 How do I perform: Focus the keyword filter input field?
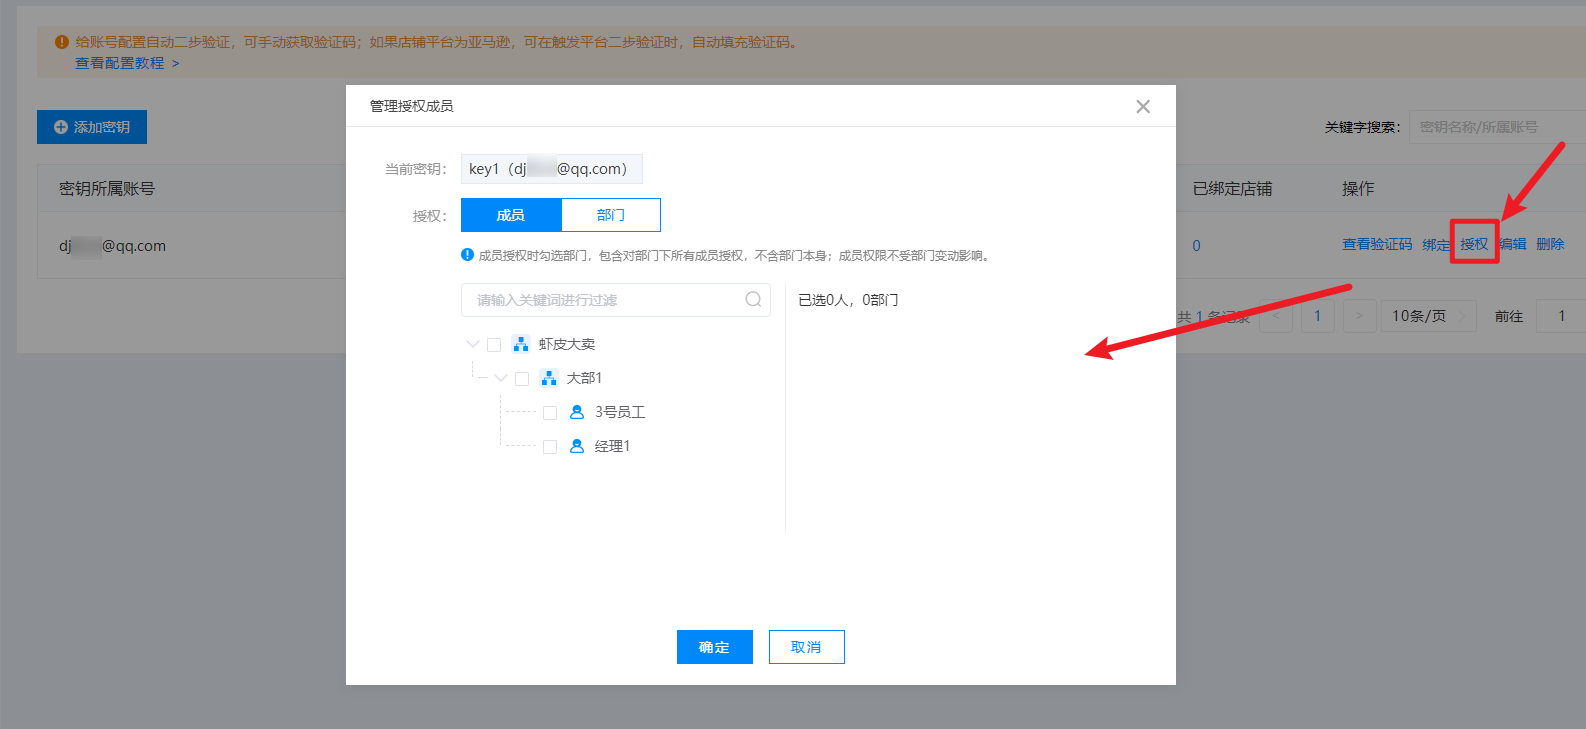click(606, 300)
